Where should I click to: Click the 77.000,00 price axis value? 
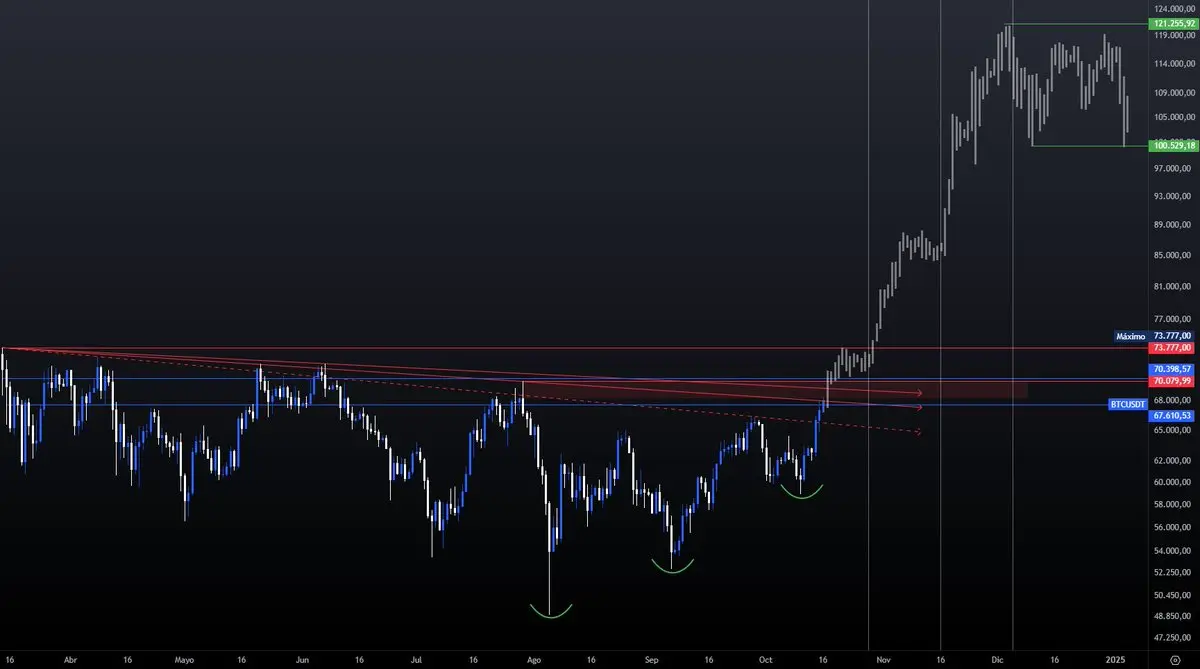[1173, 320]
